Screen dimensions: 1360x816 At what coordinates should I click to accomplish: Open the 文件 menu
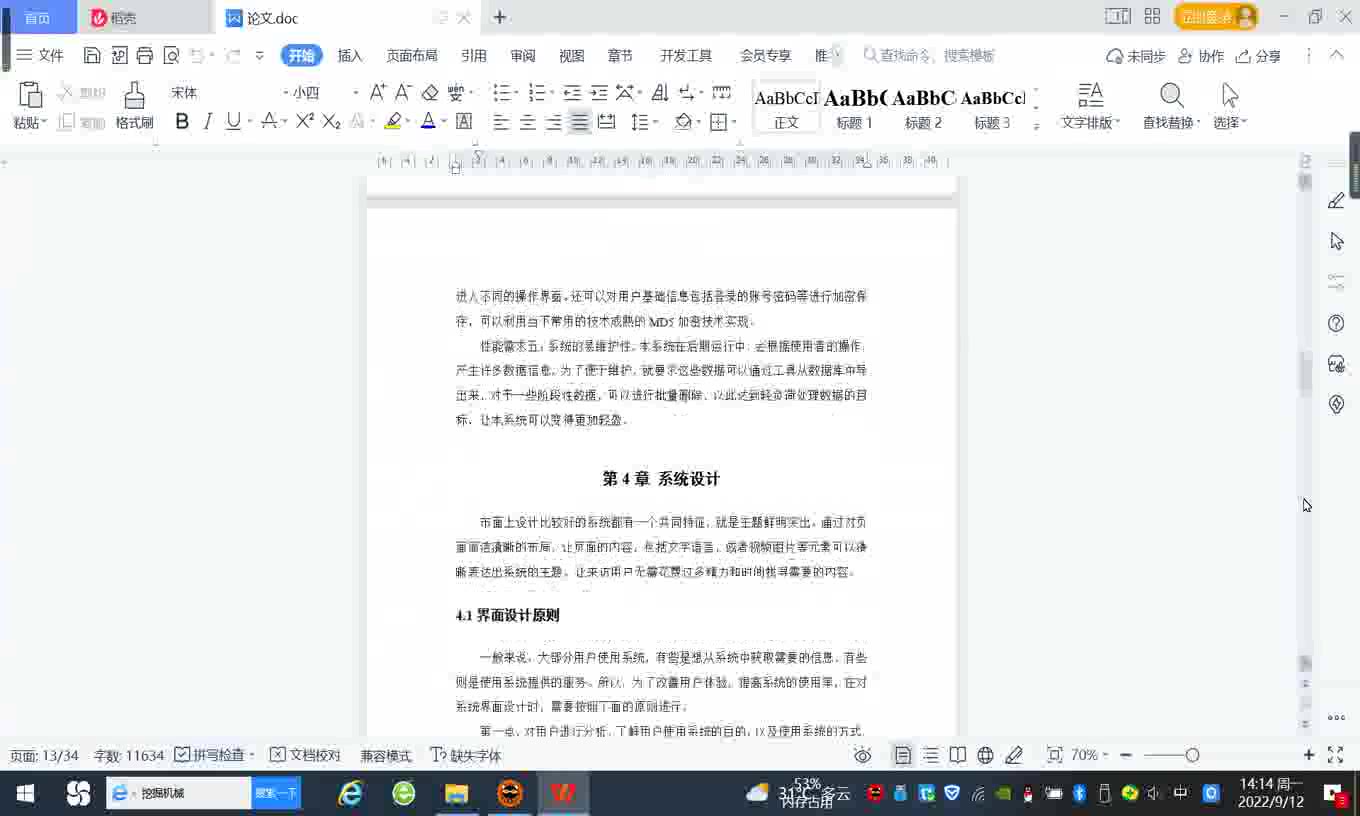40,56
